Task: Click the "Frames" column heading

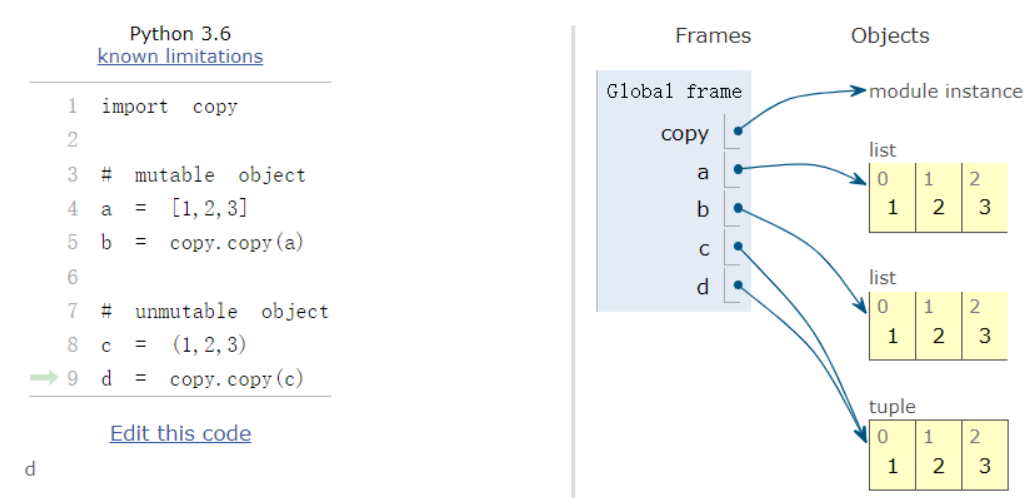Action: (713, 36)
